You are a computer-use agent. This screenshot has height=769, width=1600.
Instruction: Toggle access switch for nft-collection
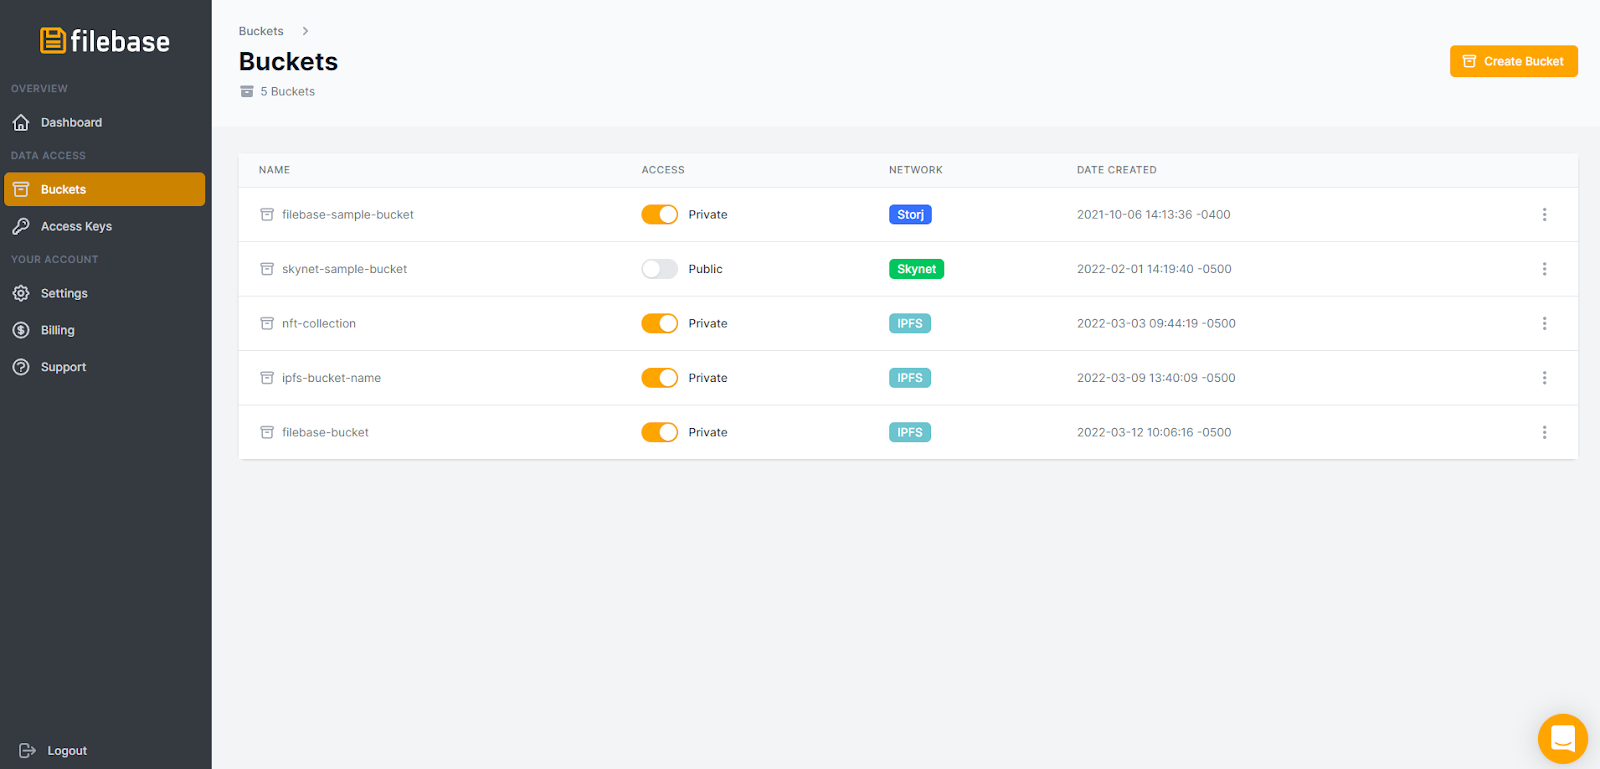(659, 324)
